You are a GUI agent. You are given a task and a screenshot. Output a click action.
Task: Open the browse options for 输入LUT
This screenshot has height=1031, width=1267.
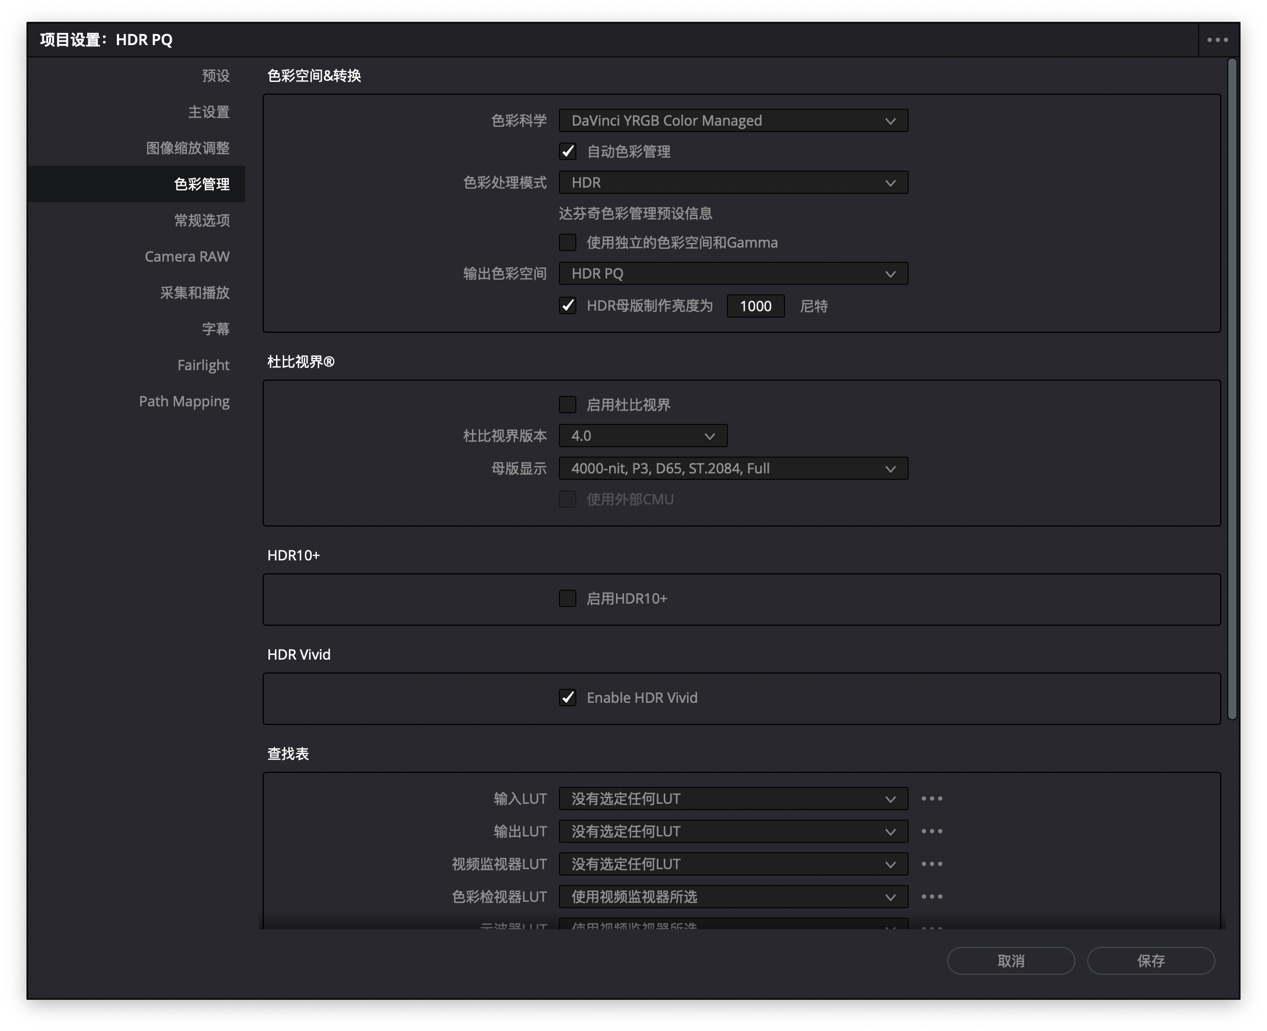(931, 798)
